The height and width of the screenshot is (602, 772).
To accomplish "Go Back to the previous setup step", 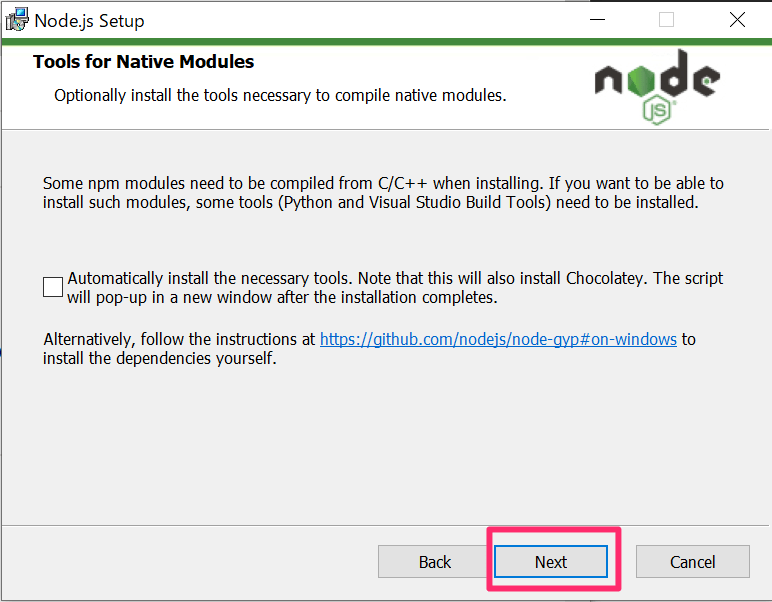I will point(435,562).
